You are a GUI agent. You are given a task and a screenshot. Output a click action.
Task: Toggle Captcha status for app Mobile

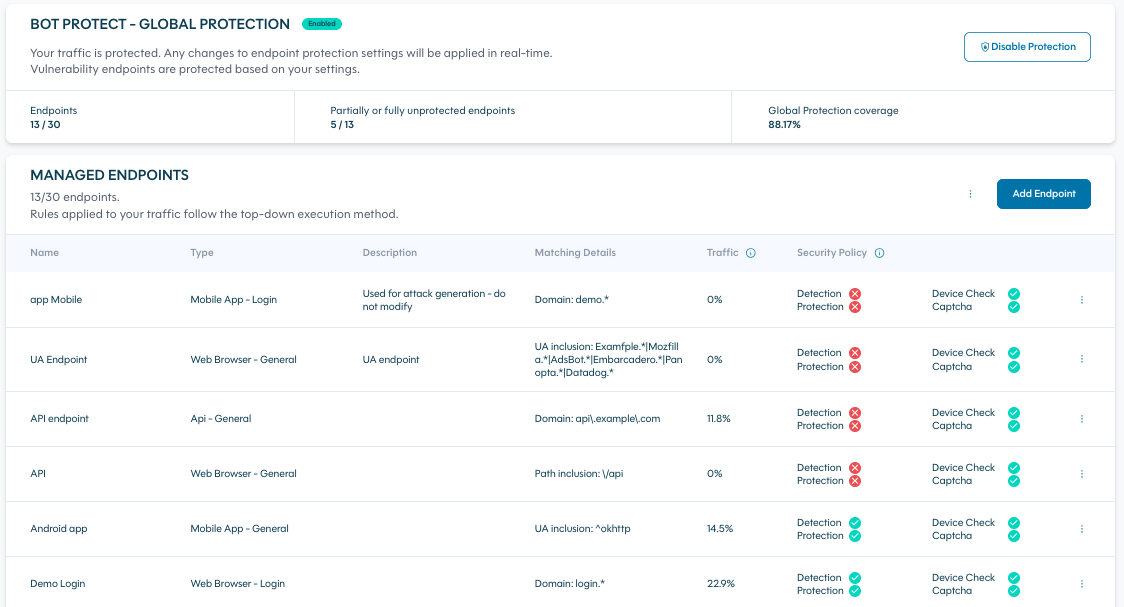coord(1014,307)
